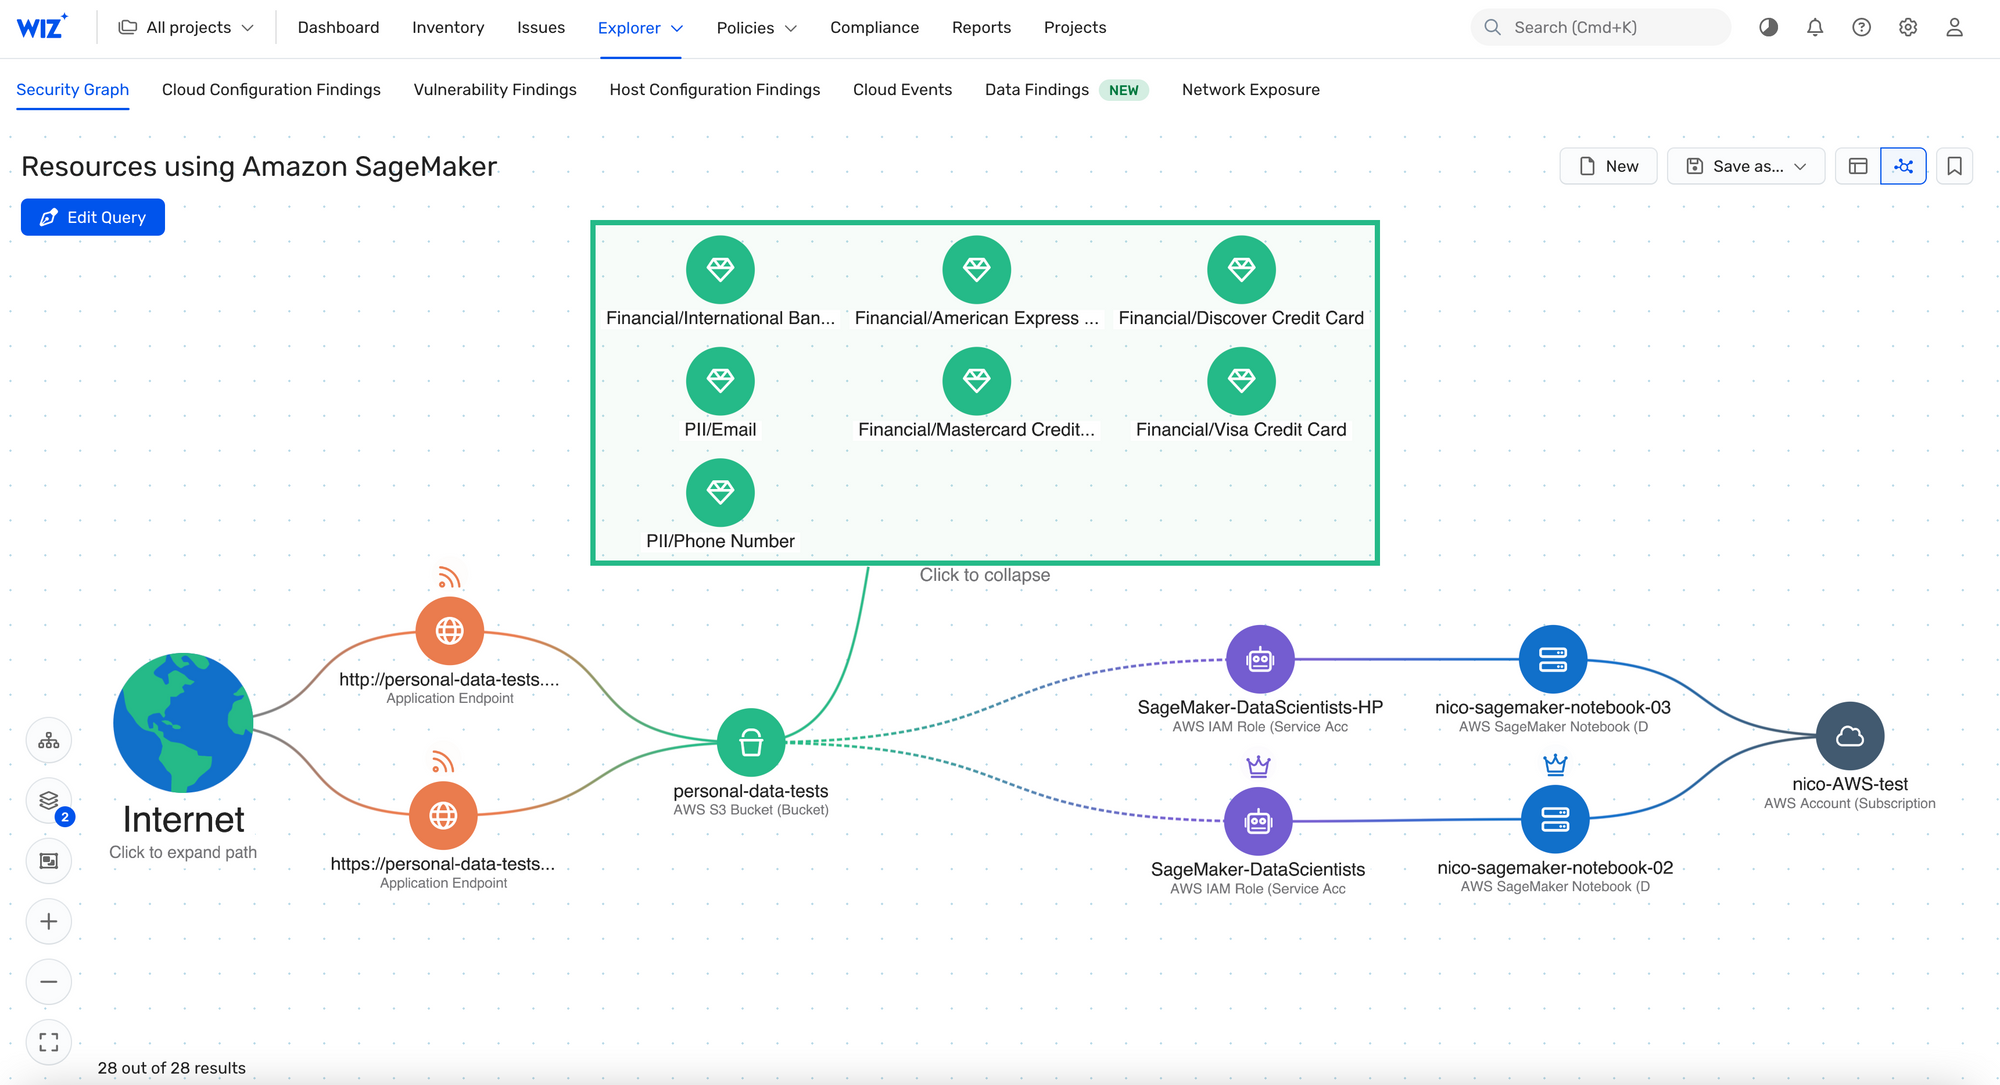Select the table view icon near Save as
Viewport: 2000px width, 1085px height.
[x=1856, y=166]
